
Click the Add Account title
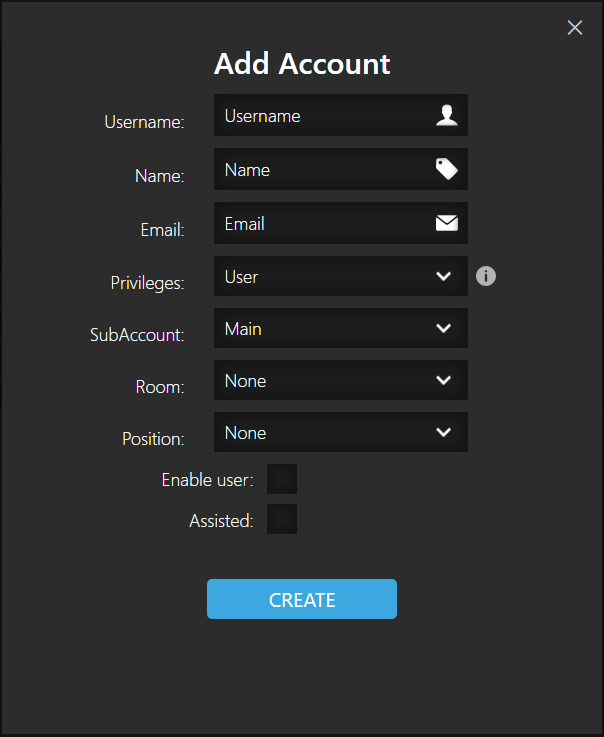point(302,63)
